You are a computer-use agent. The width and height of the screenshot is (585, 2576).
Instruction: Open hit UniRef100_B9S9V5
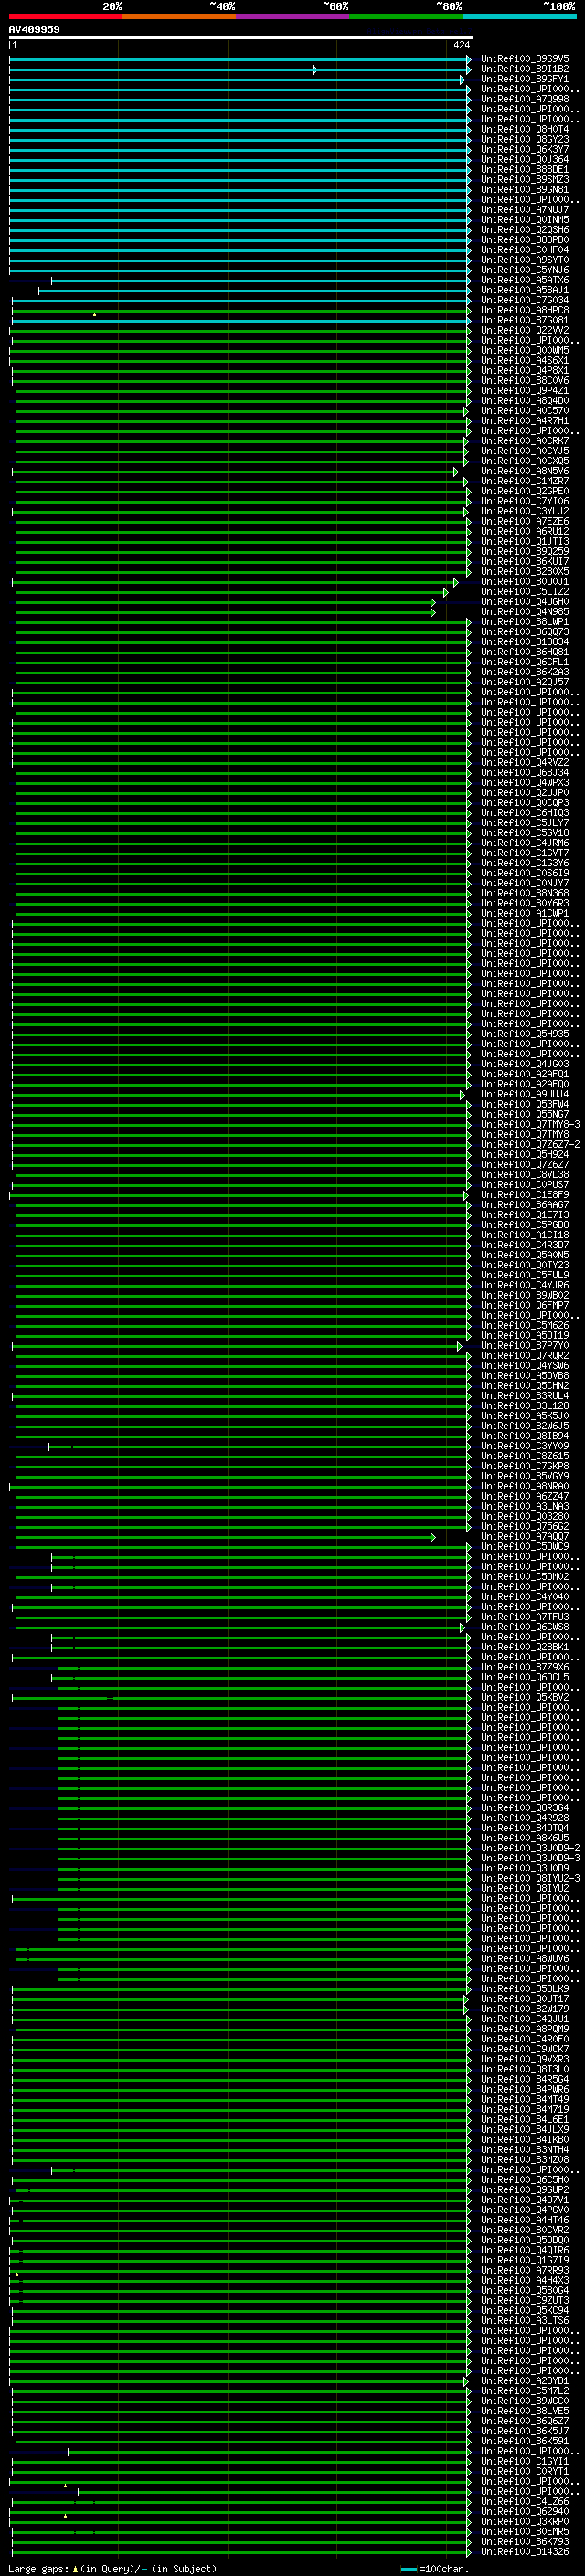pyautogui.click(x=525, y=59)
